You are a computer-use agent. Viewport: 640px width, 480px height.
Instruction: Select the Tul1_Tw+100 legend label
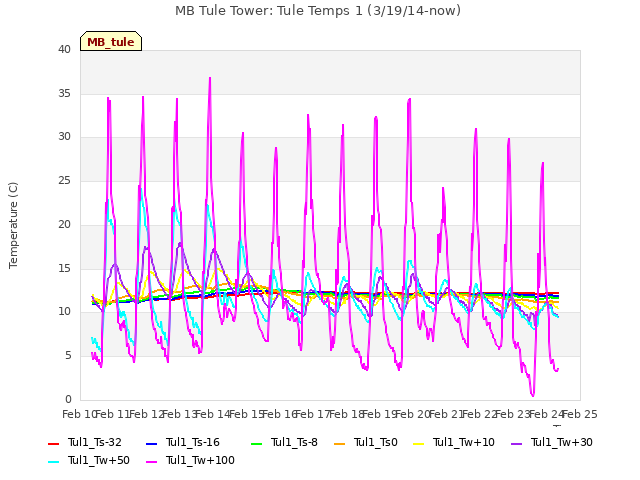pos(200,460)
